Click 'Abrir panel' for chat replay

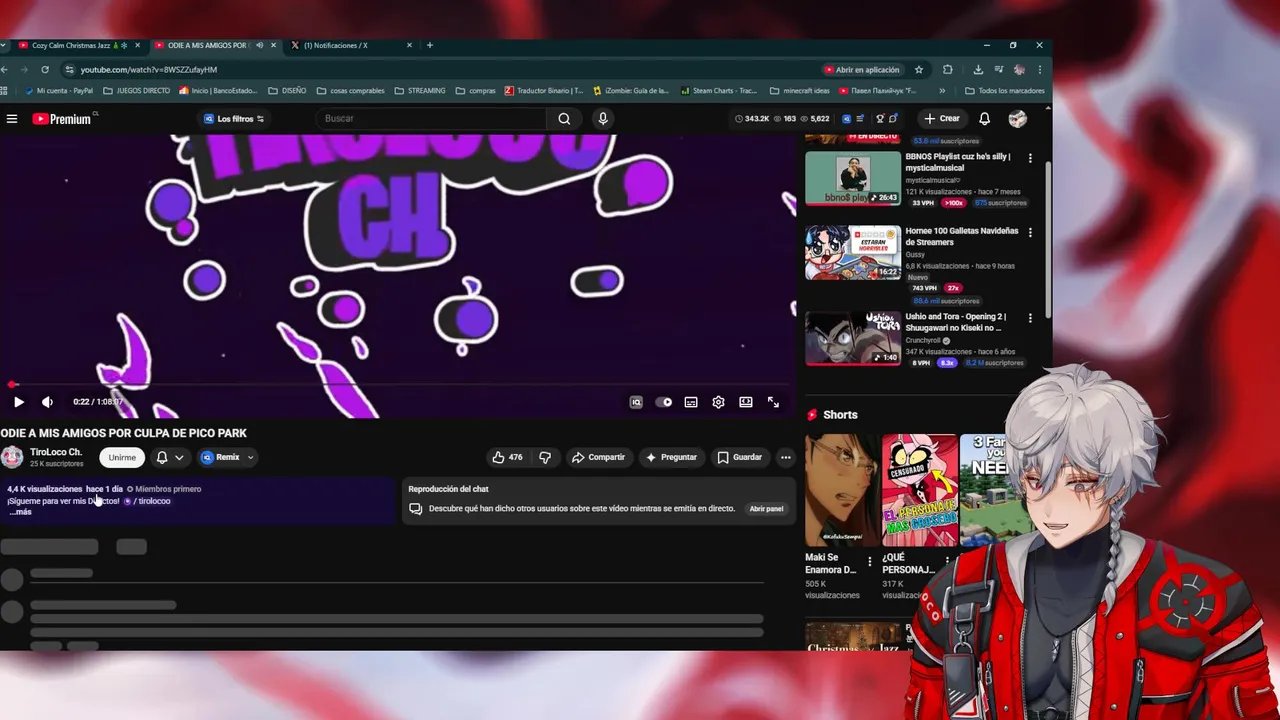[766, 509]
